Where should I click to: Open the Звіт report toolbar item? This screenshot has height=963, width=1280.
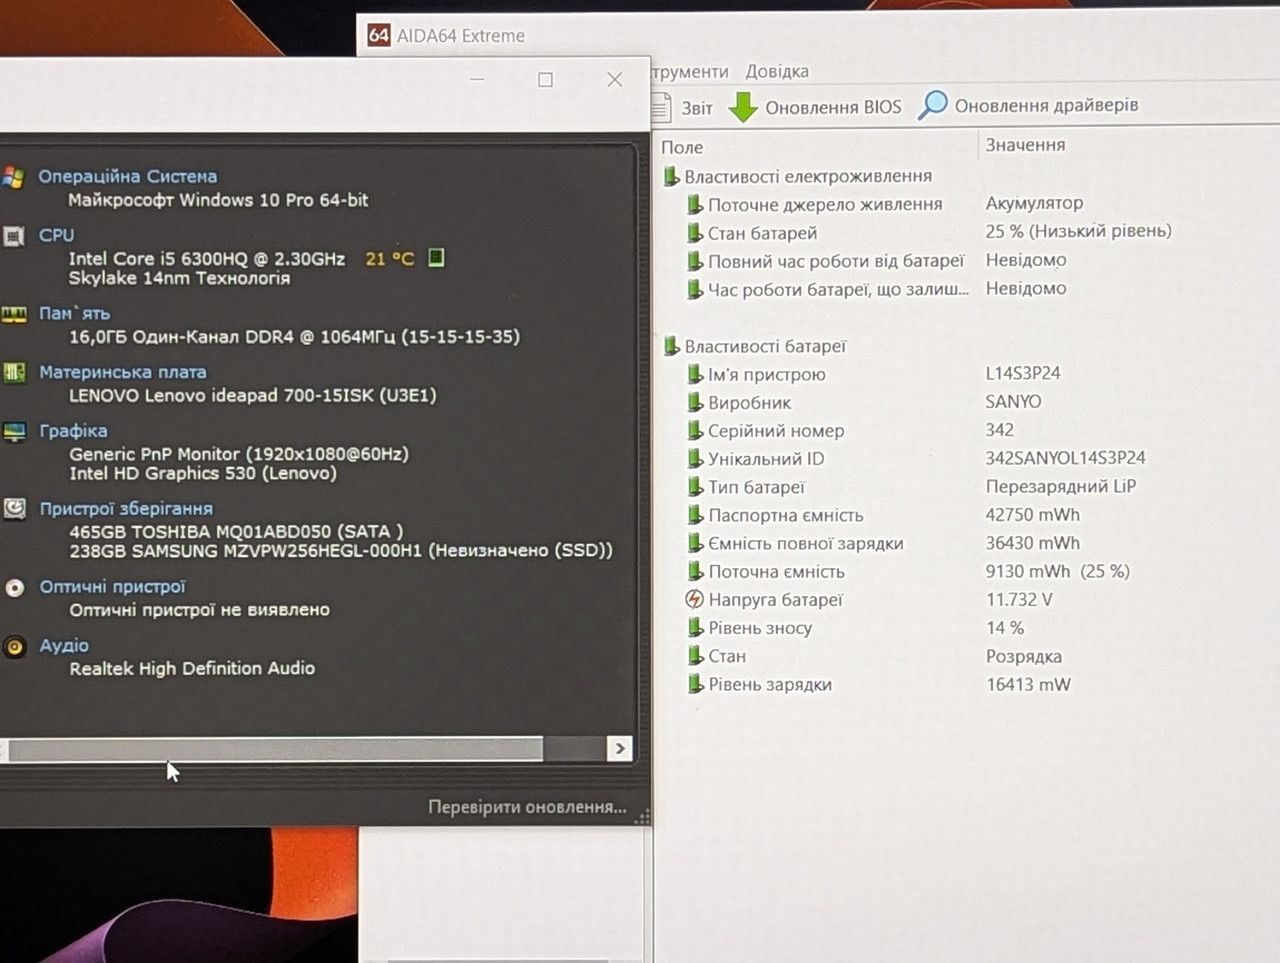pos(682,107)
